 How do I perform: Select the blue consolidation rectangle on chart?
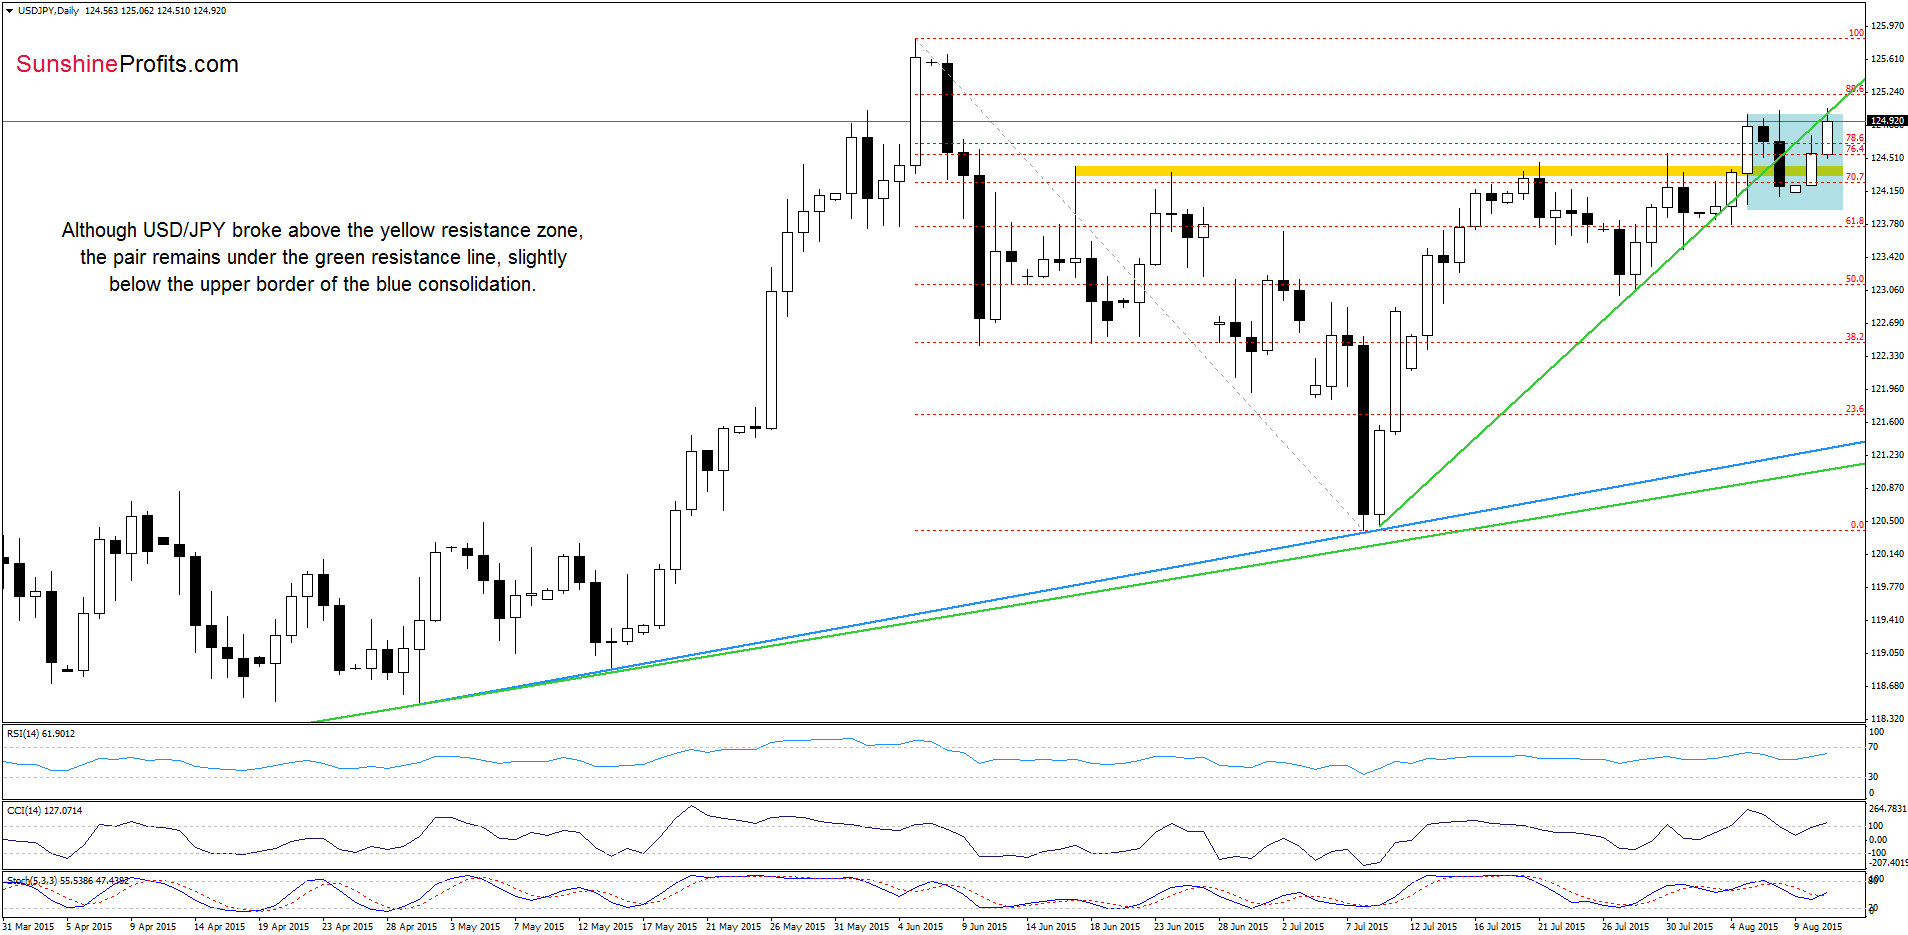click(1794, 162)
